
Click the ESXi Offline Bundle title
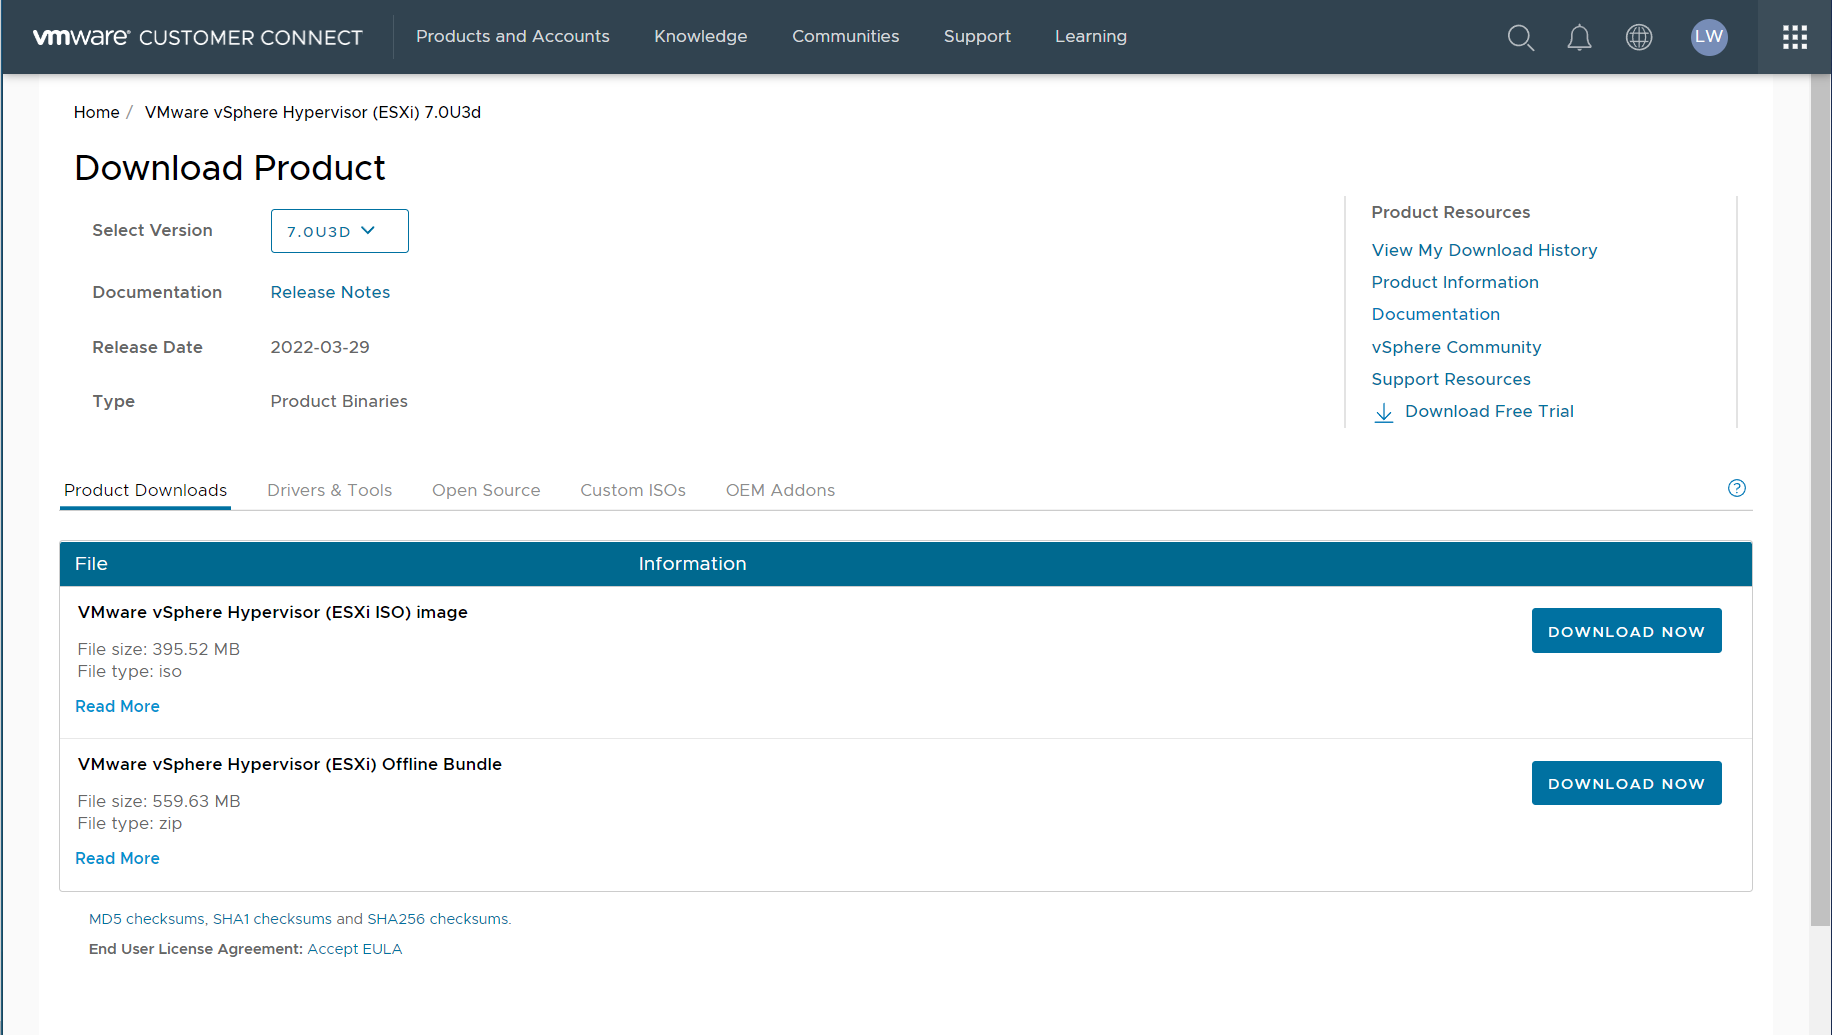[x=289, y=764]
